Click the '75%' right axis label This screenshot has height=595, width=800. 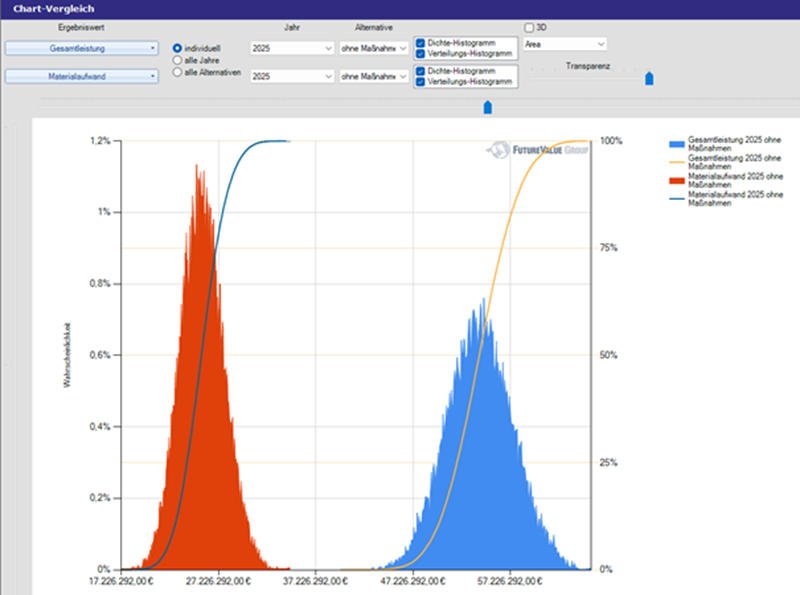coord(608,248)
